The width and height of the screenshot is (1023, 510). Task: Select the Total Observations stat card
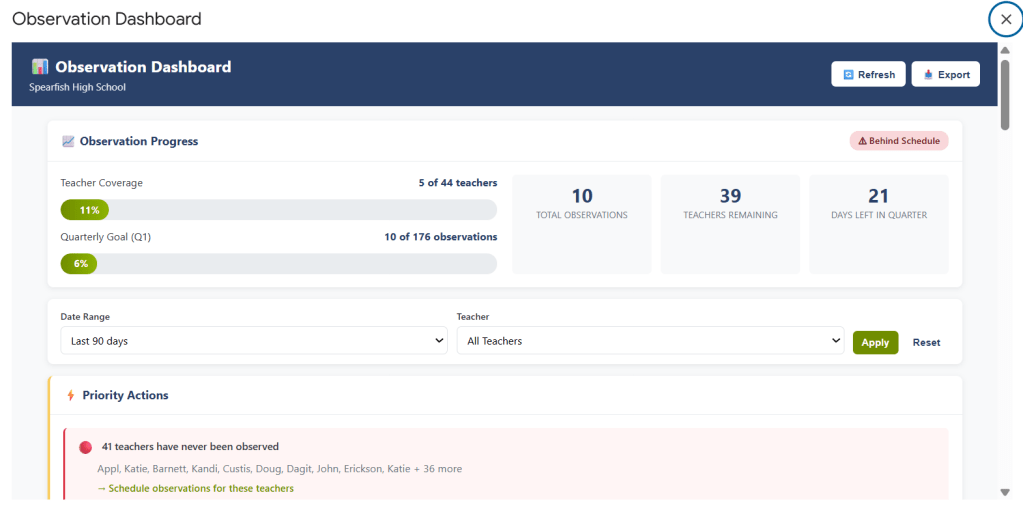[581, 224]
